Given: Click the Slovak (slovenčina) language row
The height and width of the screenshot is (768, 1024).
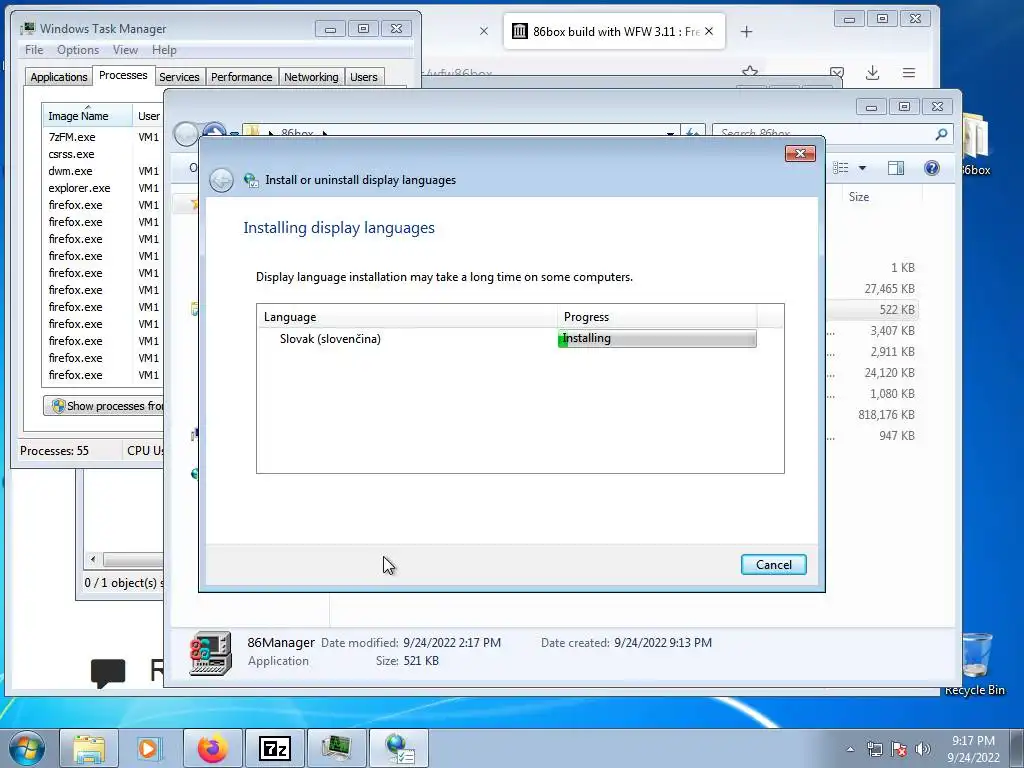Looking at the screenshot, I should 520,339.
